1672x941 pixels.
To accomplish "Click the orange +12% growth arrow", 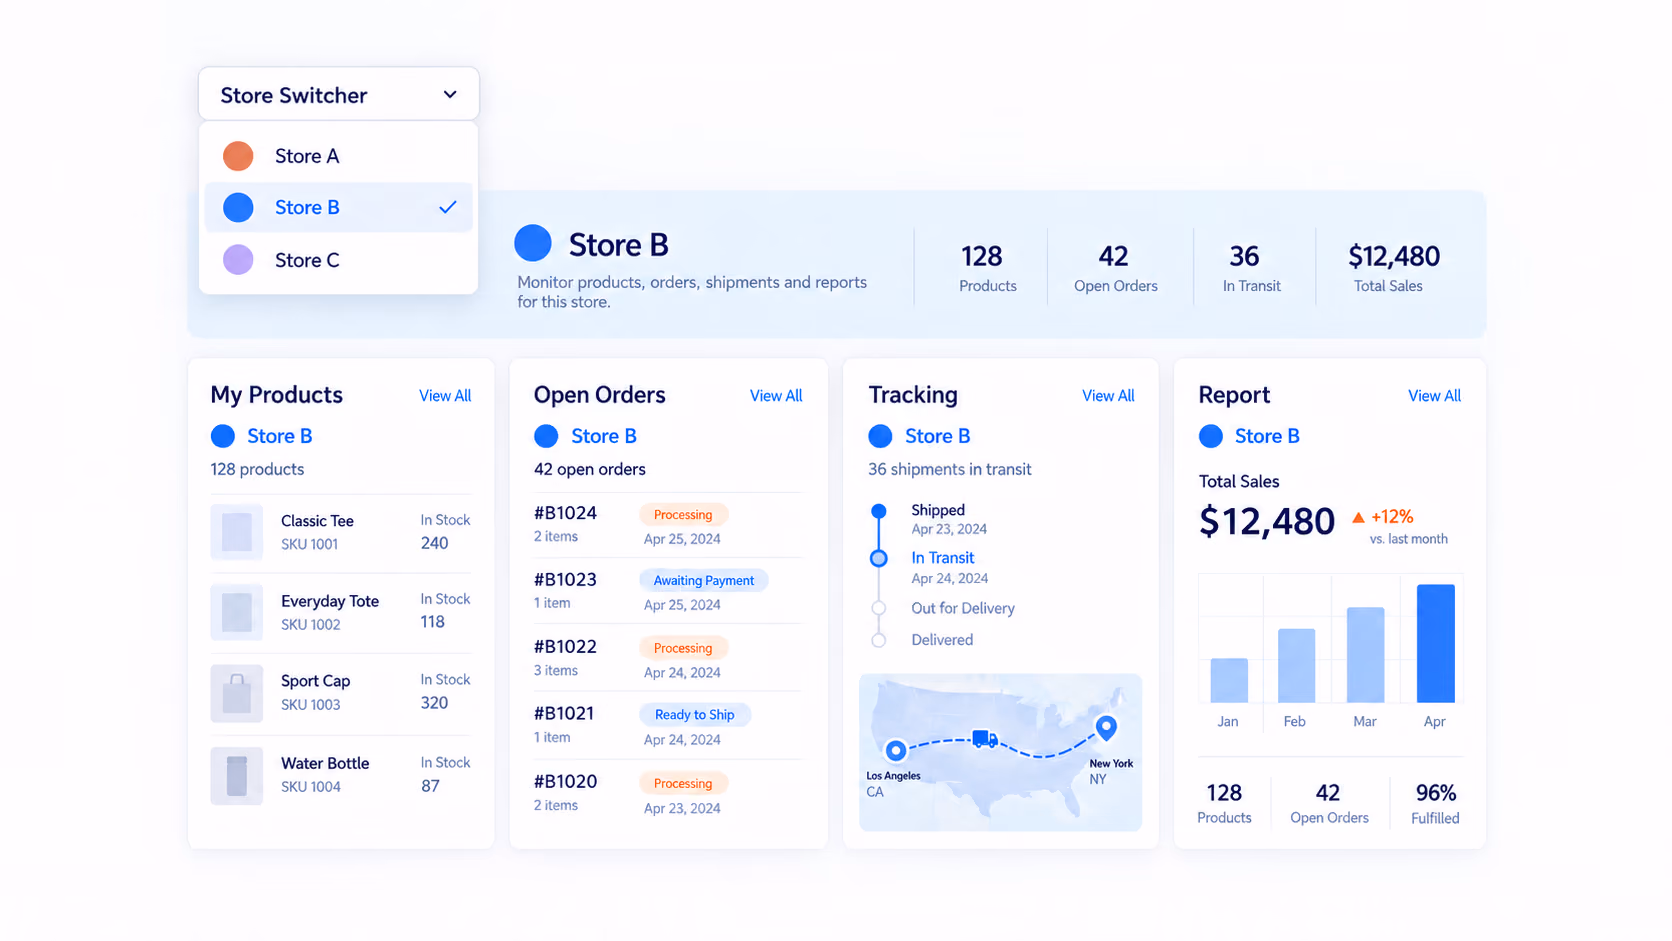I will pos(1358,517).
